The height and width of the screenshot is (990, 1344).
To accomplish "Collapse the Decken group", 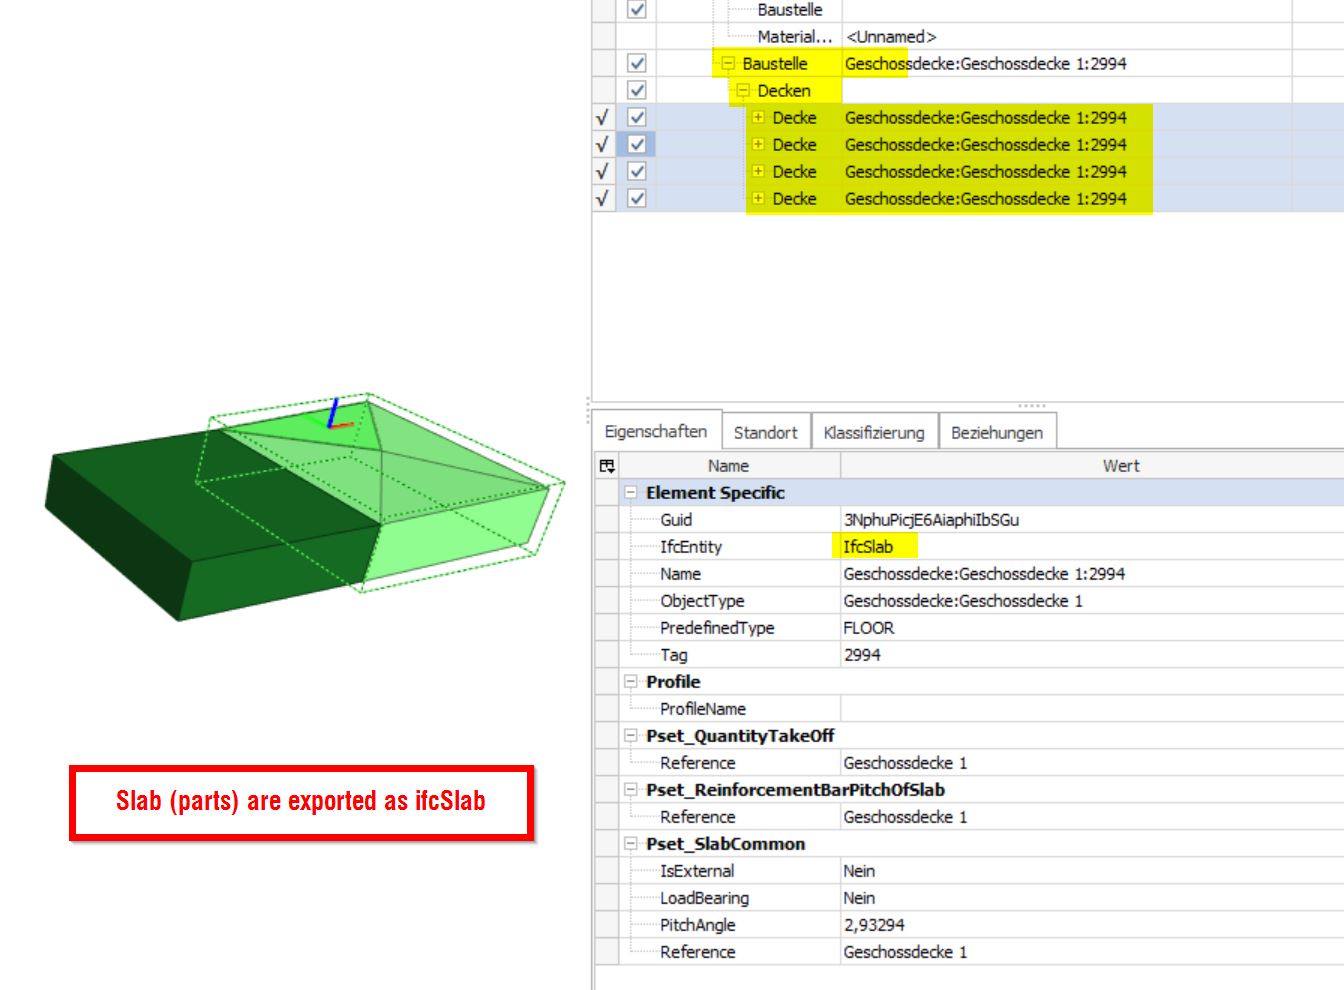I will (744, 90).
